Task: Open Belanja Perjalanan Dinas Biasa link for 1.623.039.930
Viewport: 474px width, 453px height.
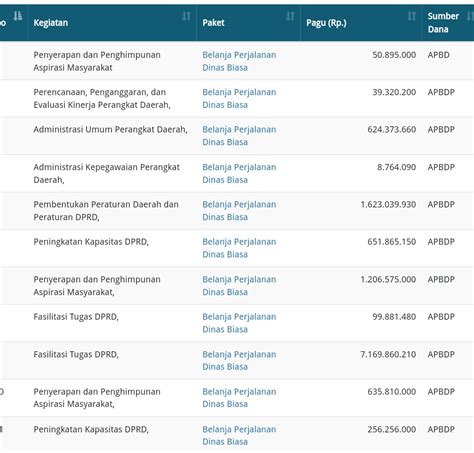Action: coord(239,211)
